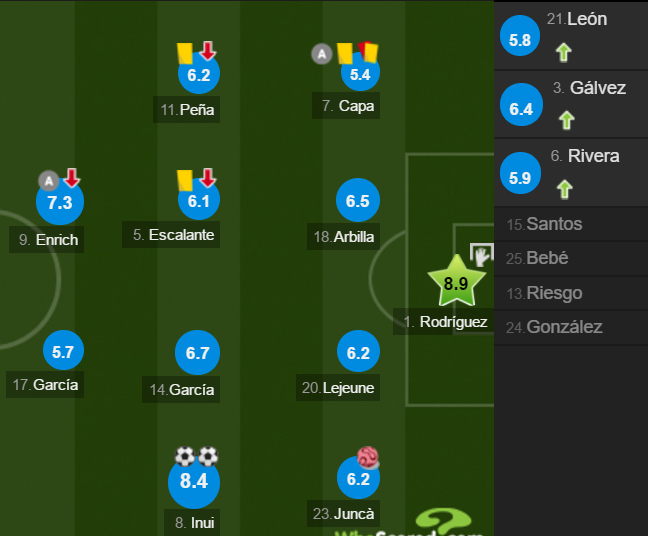648x536 pixels.
Task: Click the assist badge next to Enrich
Action: pyautogui.click(x=48, y=180)
